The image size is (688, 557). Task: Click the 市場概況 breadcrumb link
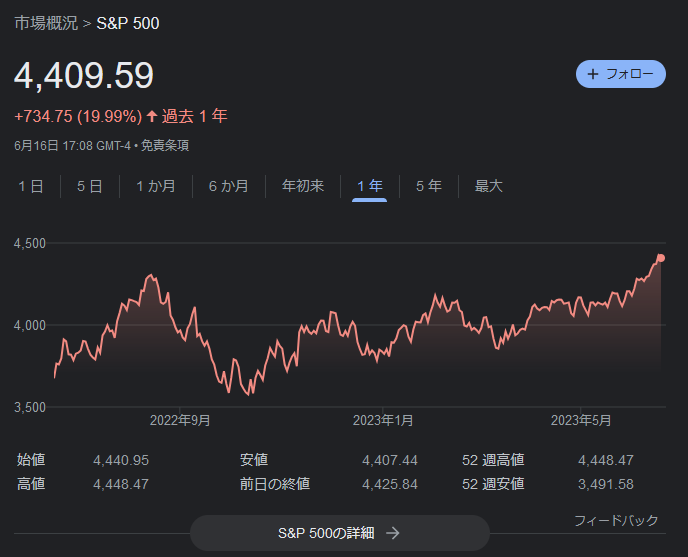click(46, 23)
